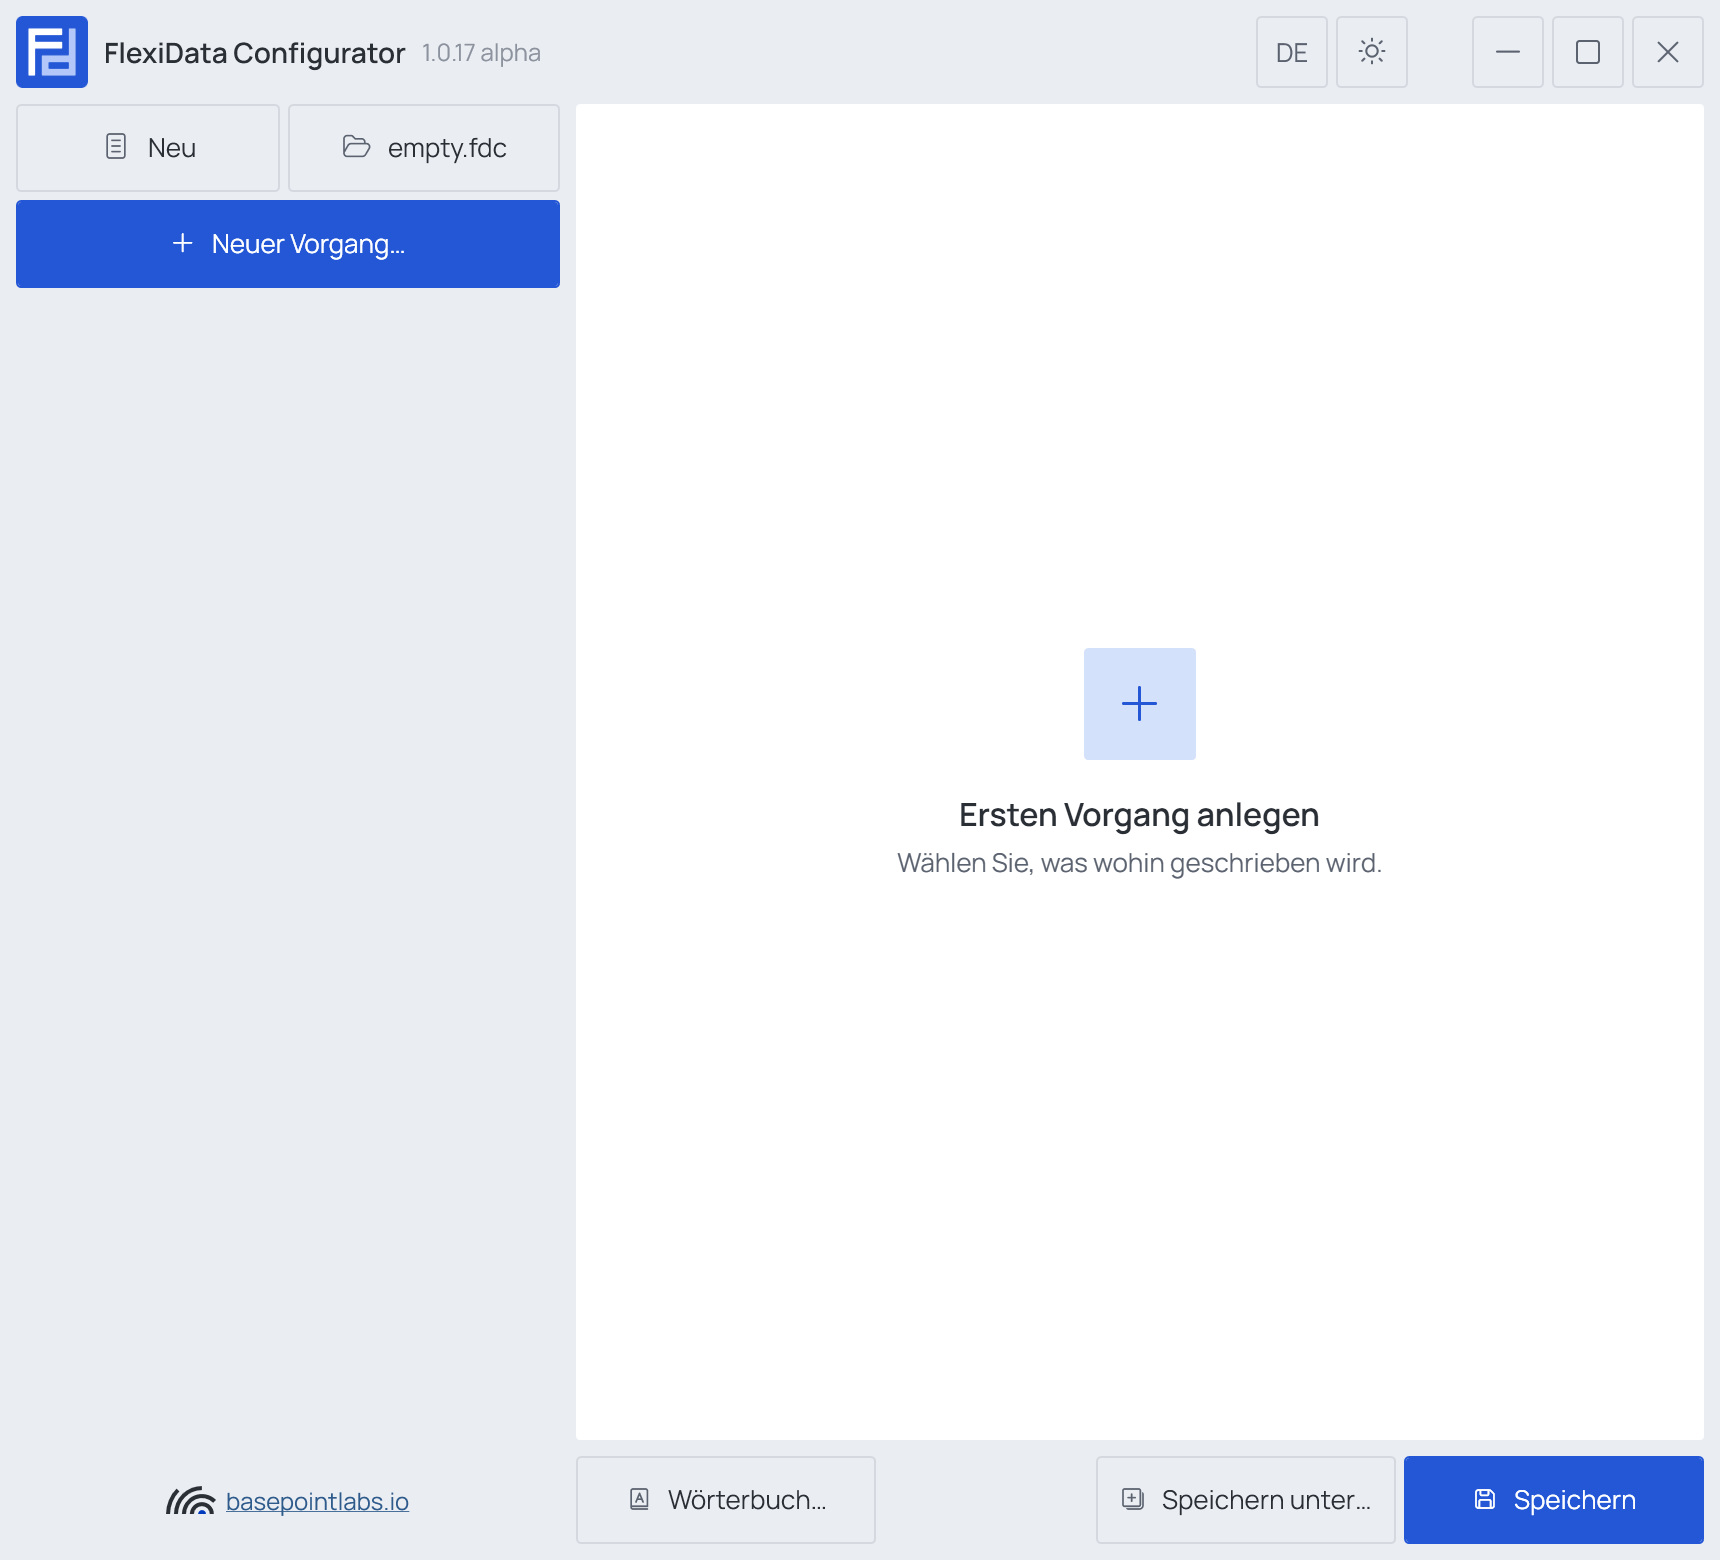Click the 'Ersten Vorgang anlegen' heading
The width and height of the screenshot is (1720, 1560).
1139,815
